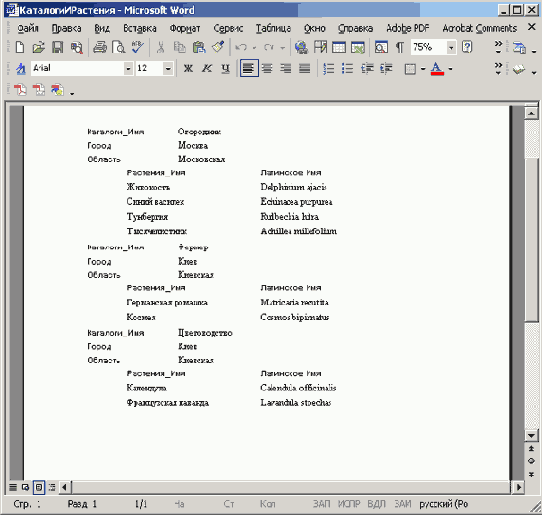Viewport: 542px width, 515px height.
Task: Convert to Adobe PDF from the toolbar
Action: coord(20,90)
